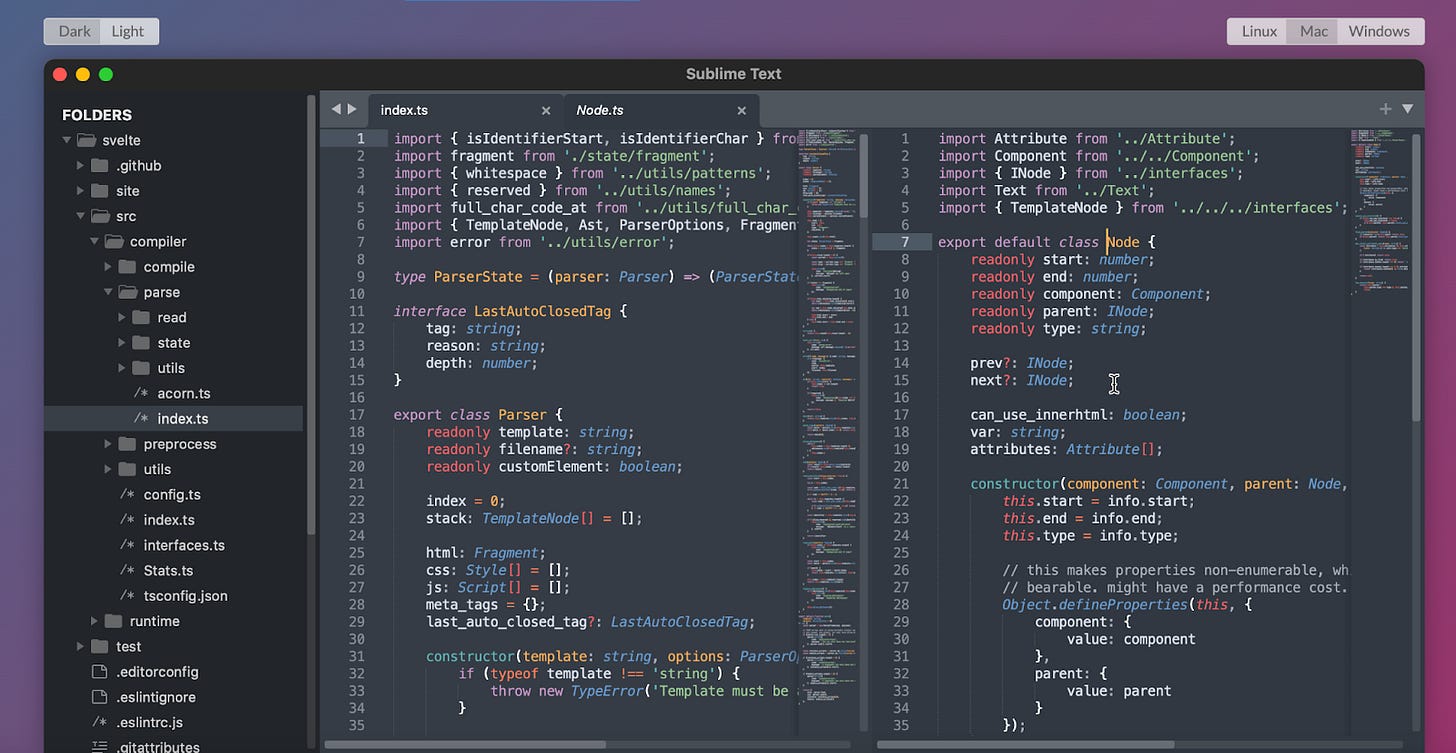Add a new tab with plus icon
The width and height of the screenshot is (1456, 753).
coord(1385,109)
